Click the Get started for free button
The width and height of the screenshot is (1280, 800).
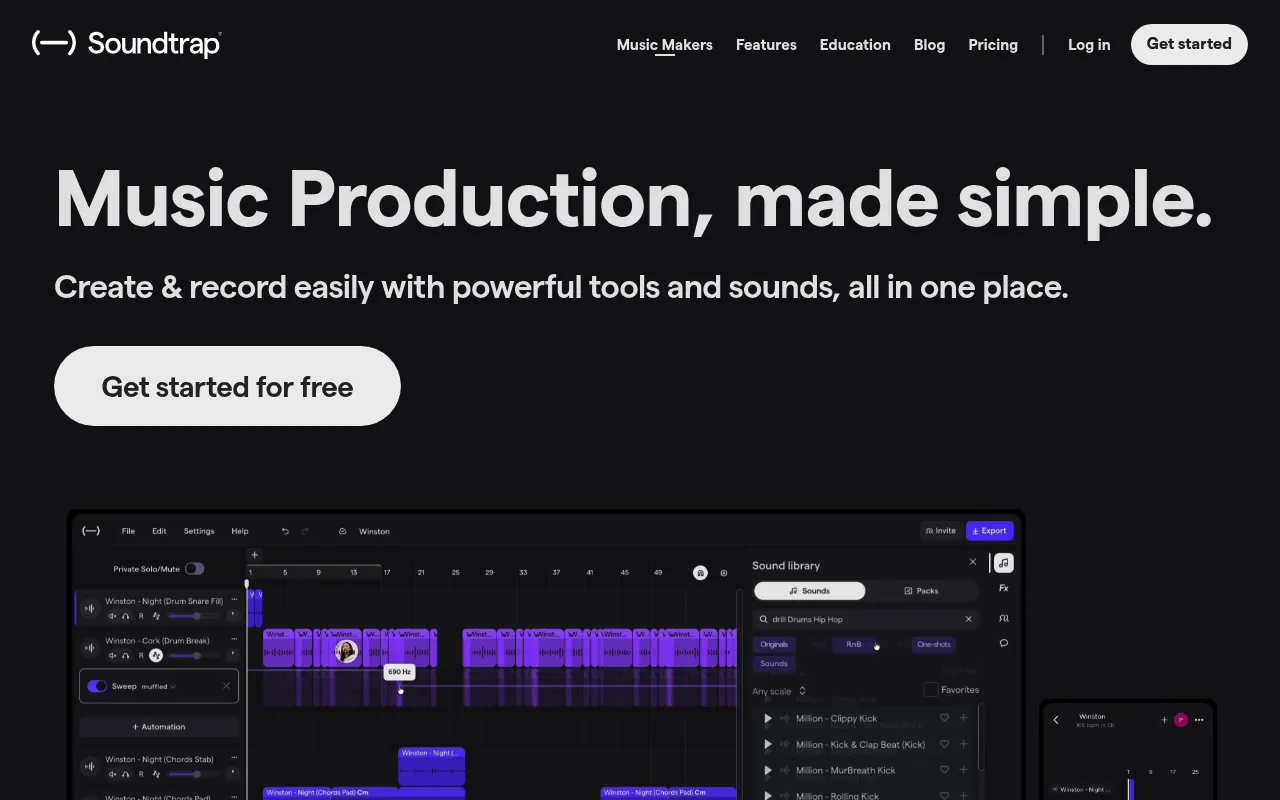[x=227, y=386]
